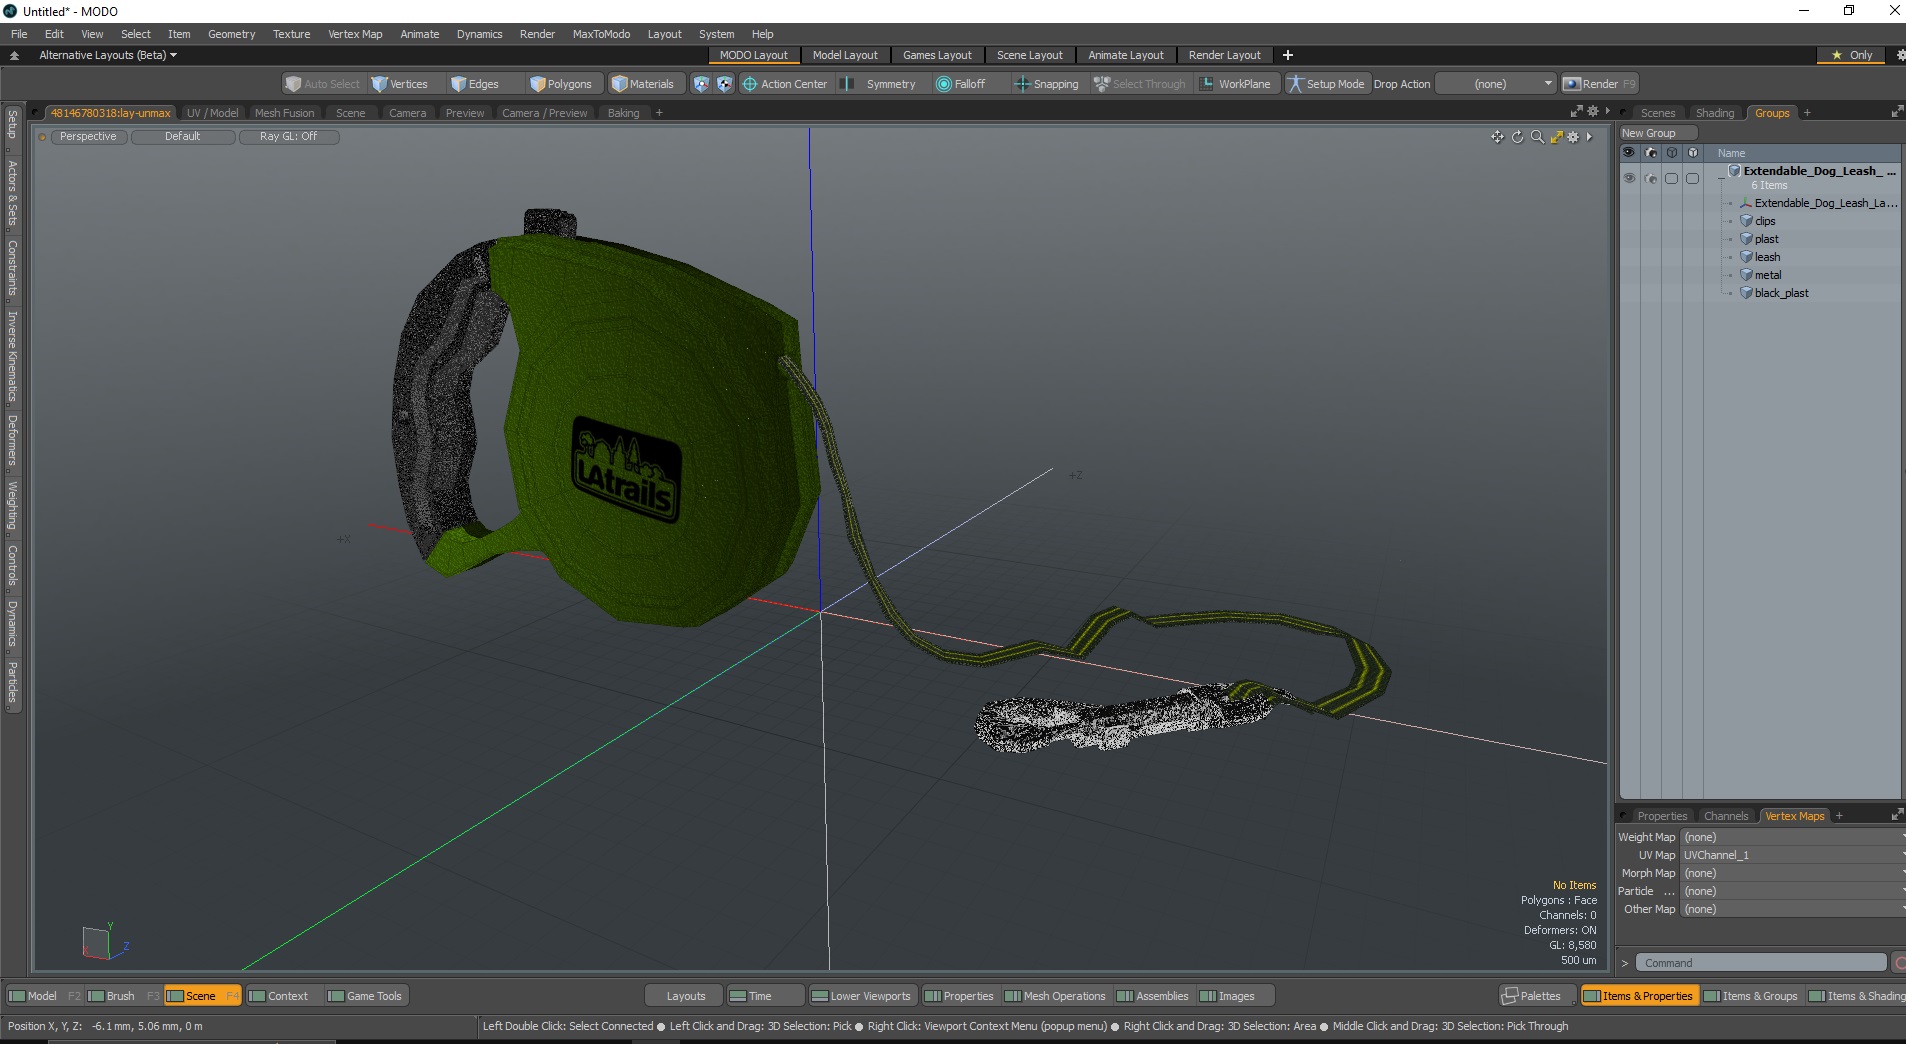1906x1044 pixels.
Task: Maximize the groups panel via expand arrows
Action: tap(1897, 112)
